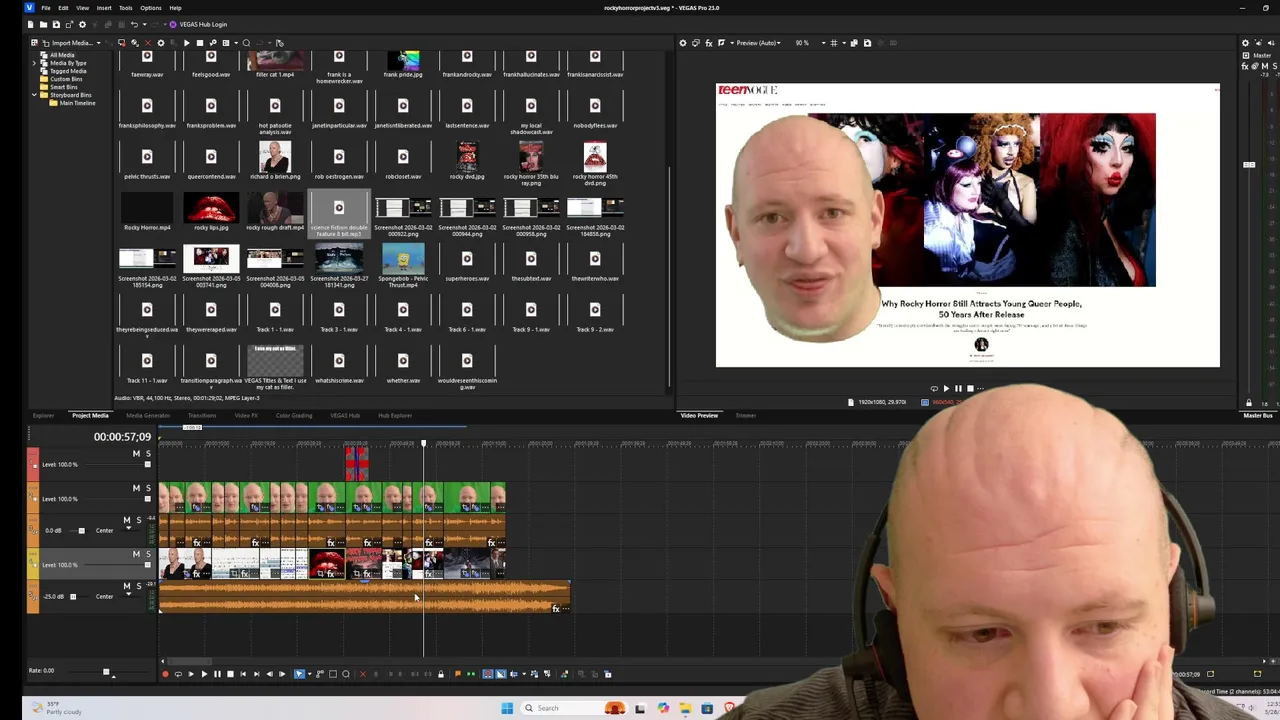The height and width of the screenshot is (720, 1280).
Task: Open the media search magnifier tool
Action: click(x=246, y=43)
